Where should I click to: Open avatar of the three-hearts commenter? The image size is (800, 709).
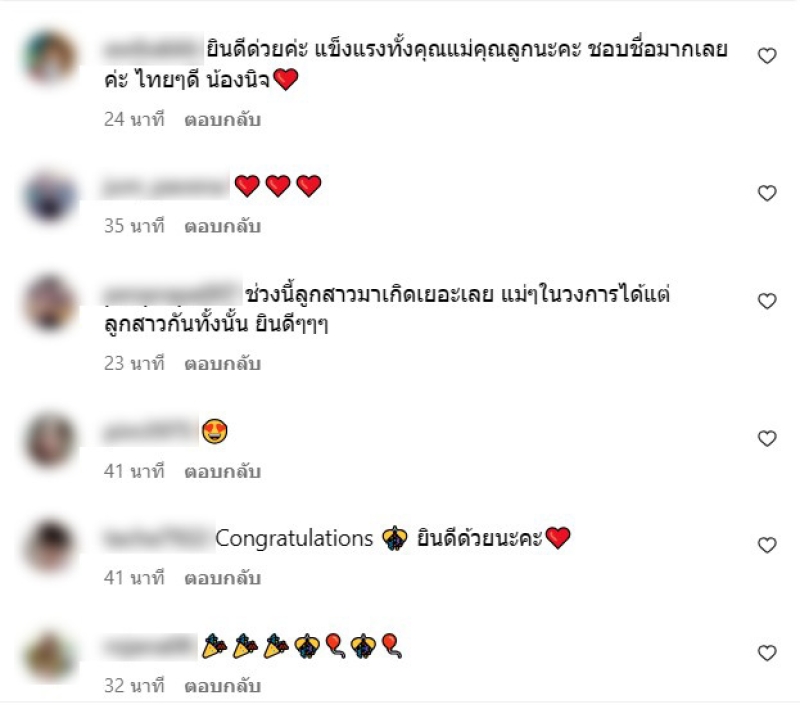[x=49, y=196]
